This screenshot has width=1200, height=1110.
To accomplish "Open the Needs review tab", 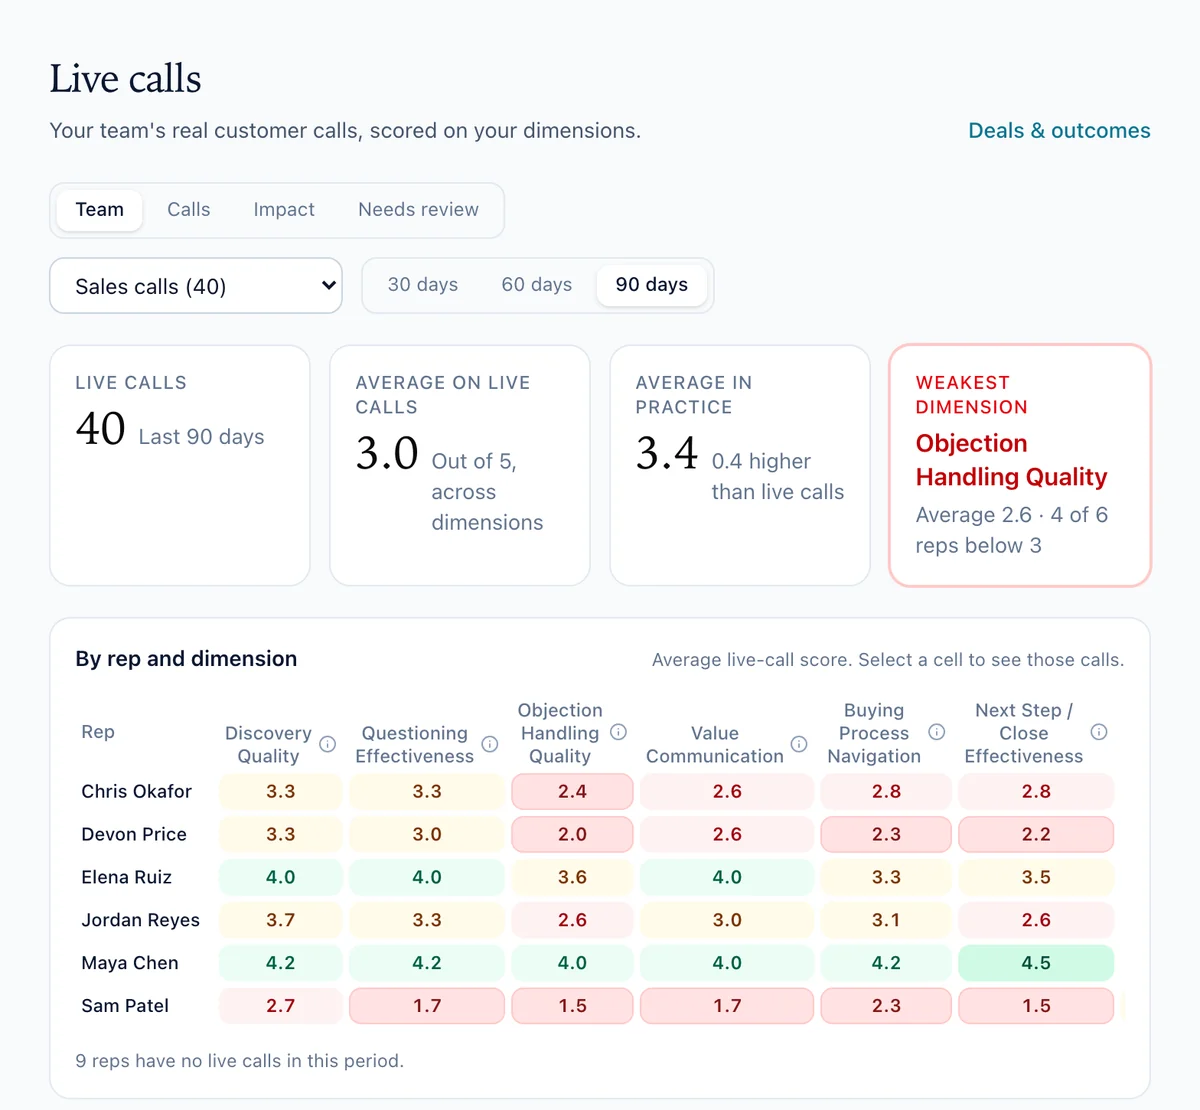I will 418,210.
